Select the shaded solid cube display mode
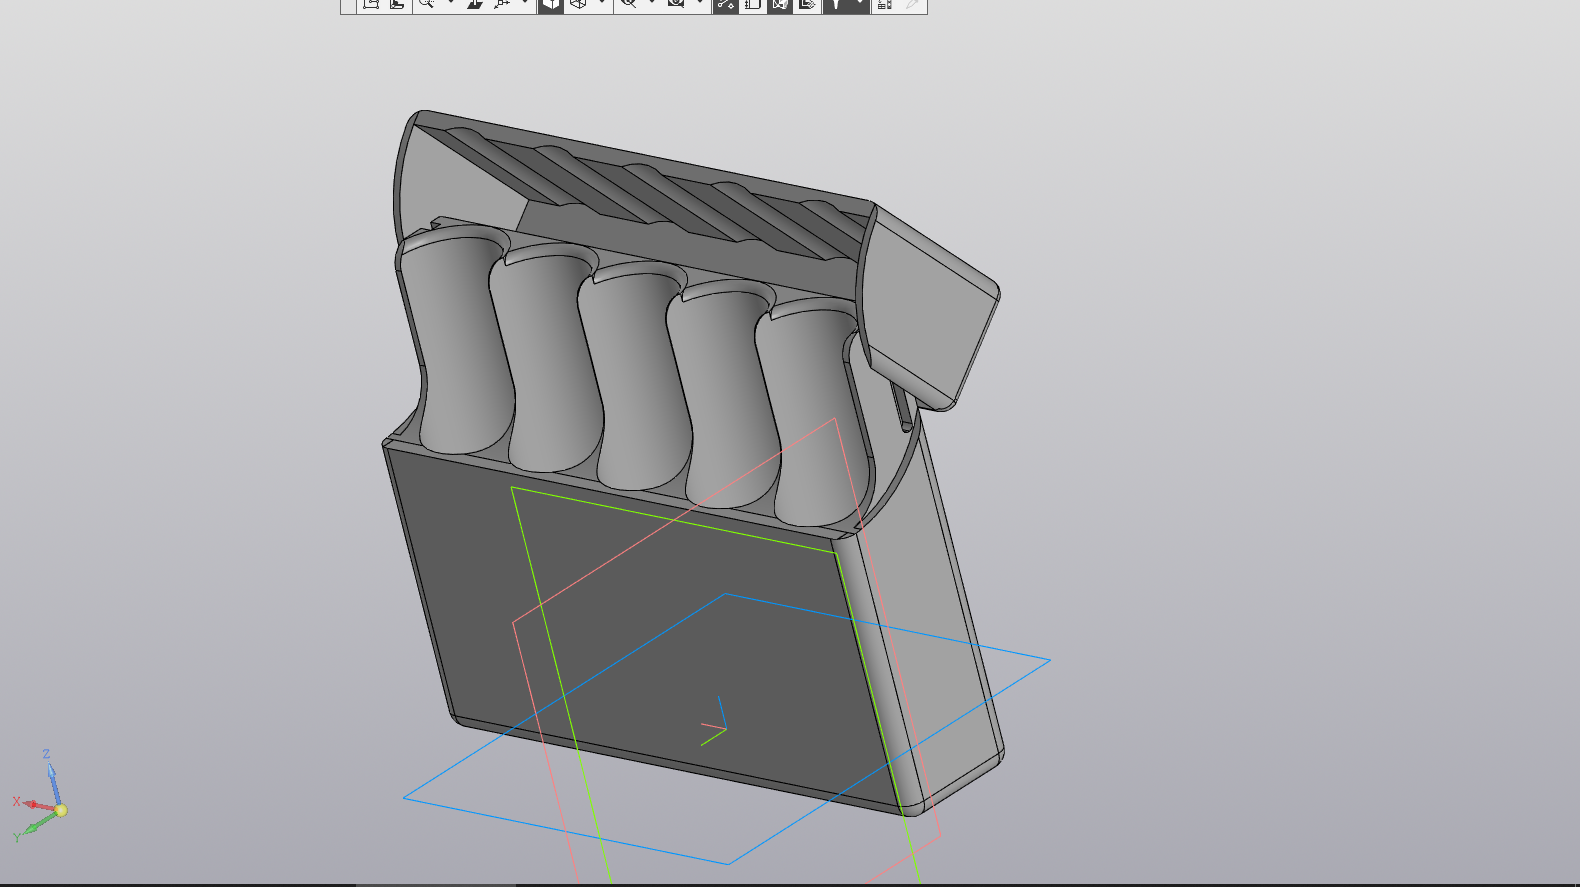The image size is (1580, 887). coord(551,5)
